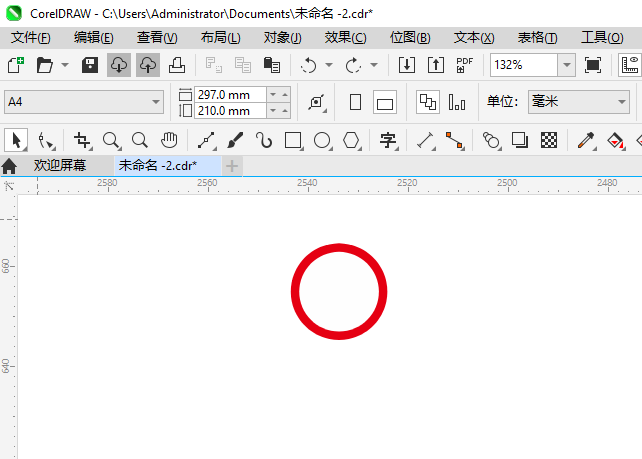Toggle the rulers display icon
Viewport: 642px width, 459px height.
point(630,65)
